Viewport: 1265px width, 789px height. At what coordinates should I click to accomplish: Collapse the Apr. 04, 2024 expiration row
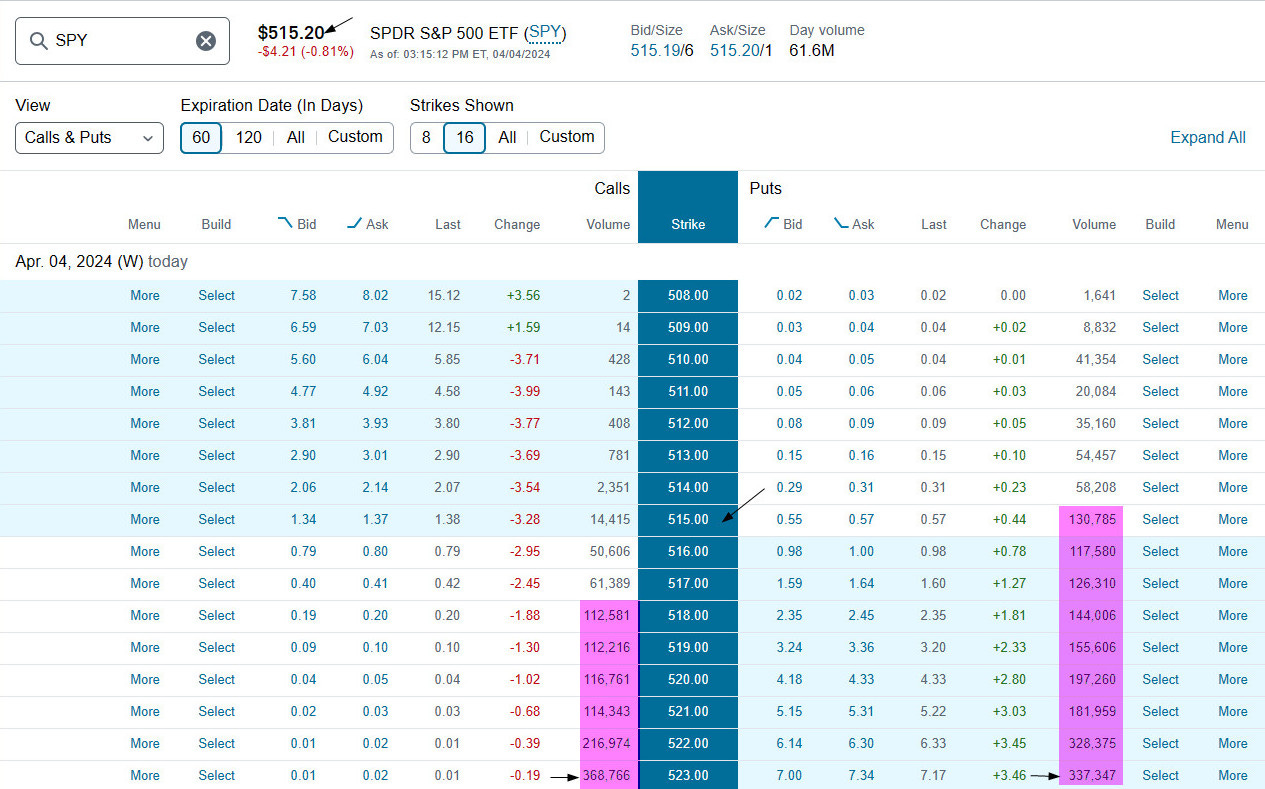[x=101, y=262]
